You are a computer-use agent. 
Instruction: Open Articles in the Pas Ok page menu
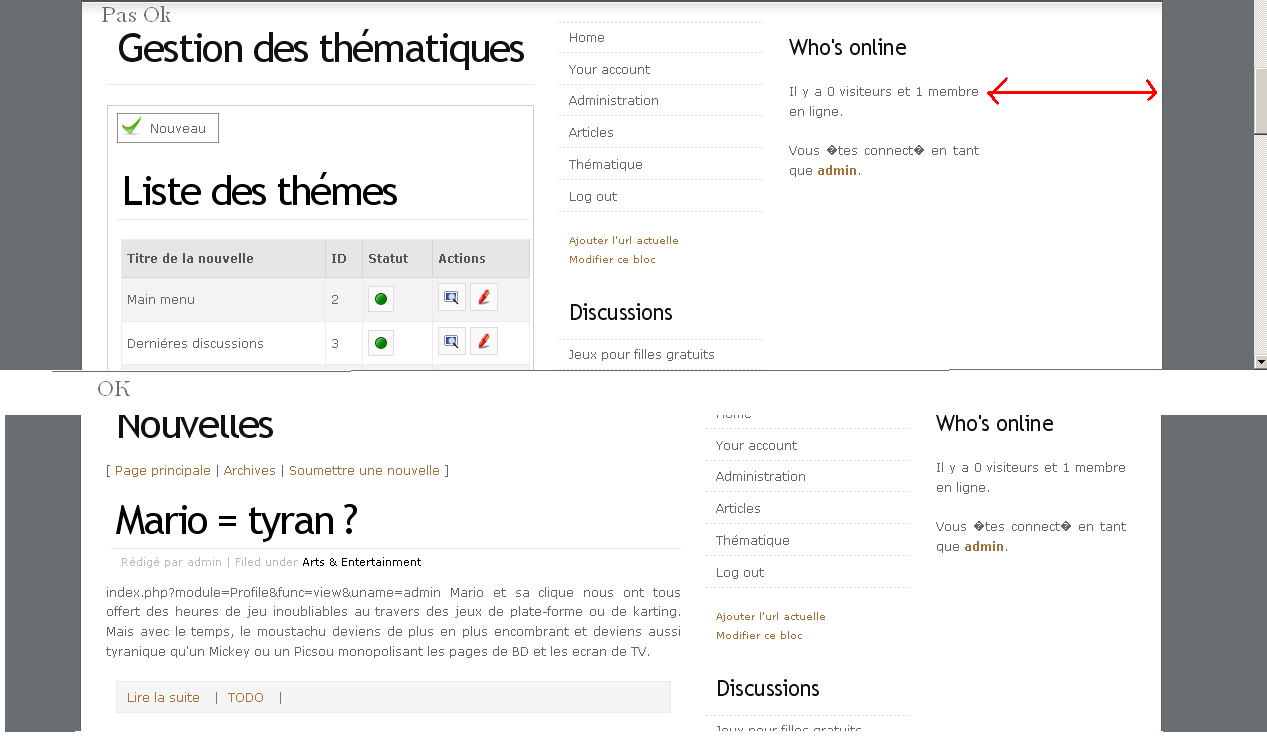[591, 132]
